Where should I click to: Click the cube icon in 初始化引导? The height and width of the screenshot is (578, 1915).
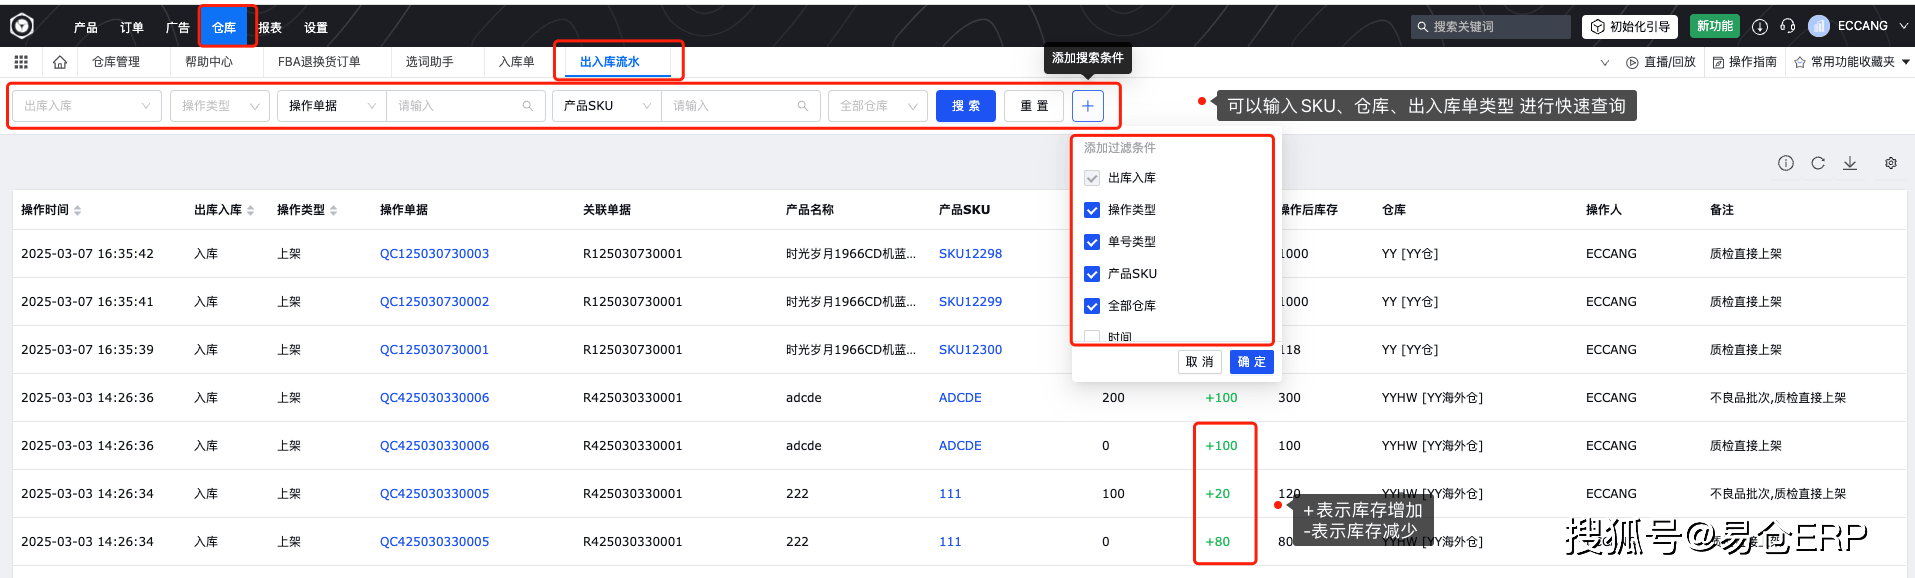1597,27
